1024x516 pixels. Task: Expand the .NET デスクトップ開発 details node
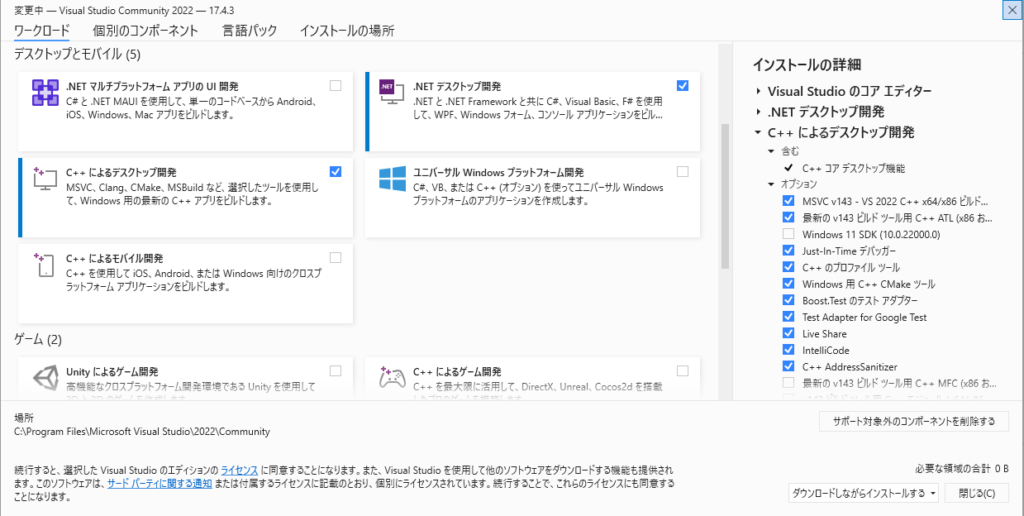758,112
